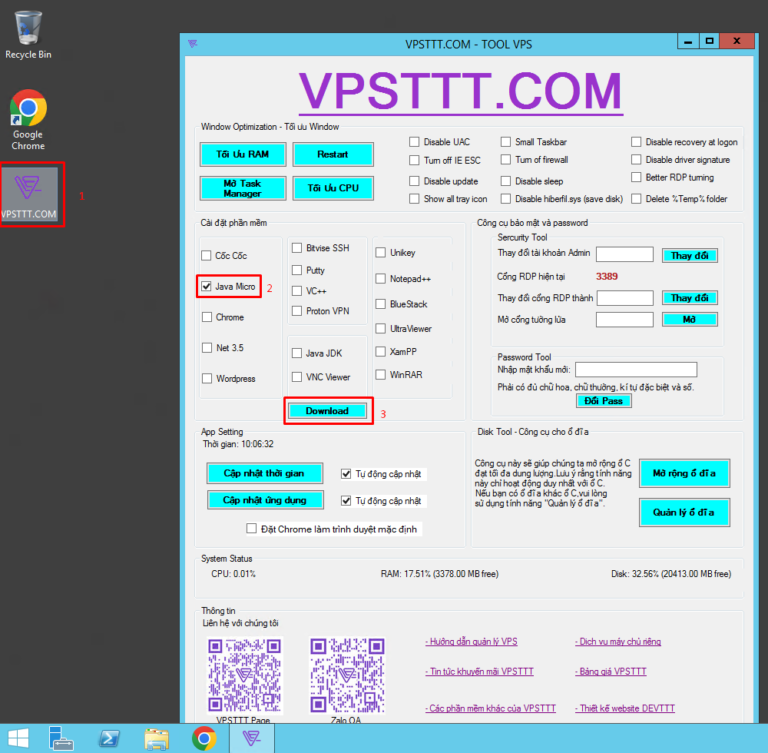768x753 pixels.
Task: Tick the WinRAR install checkbox
Action: point(381,375)
